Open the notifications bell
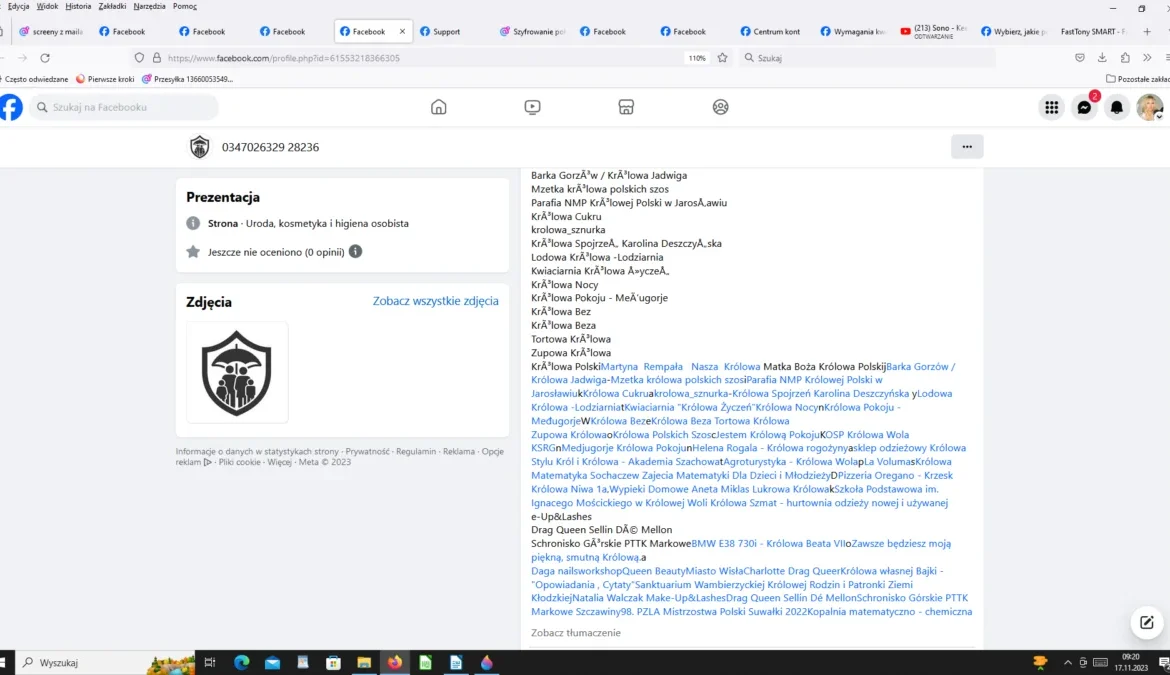Screen dimensions: 1170x675 [1117, 107]
